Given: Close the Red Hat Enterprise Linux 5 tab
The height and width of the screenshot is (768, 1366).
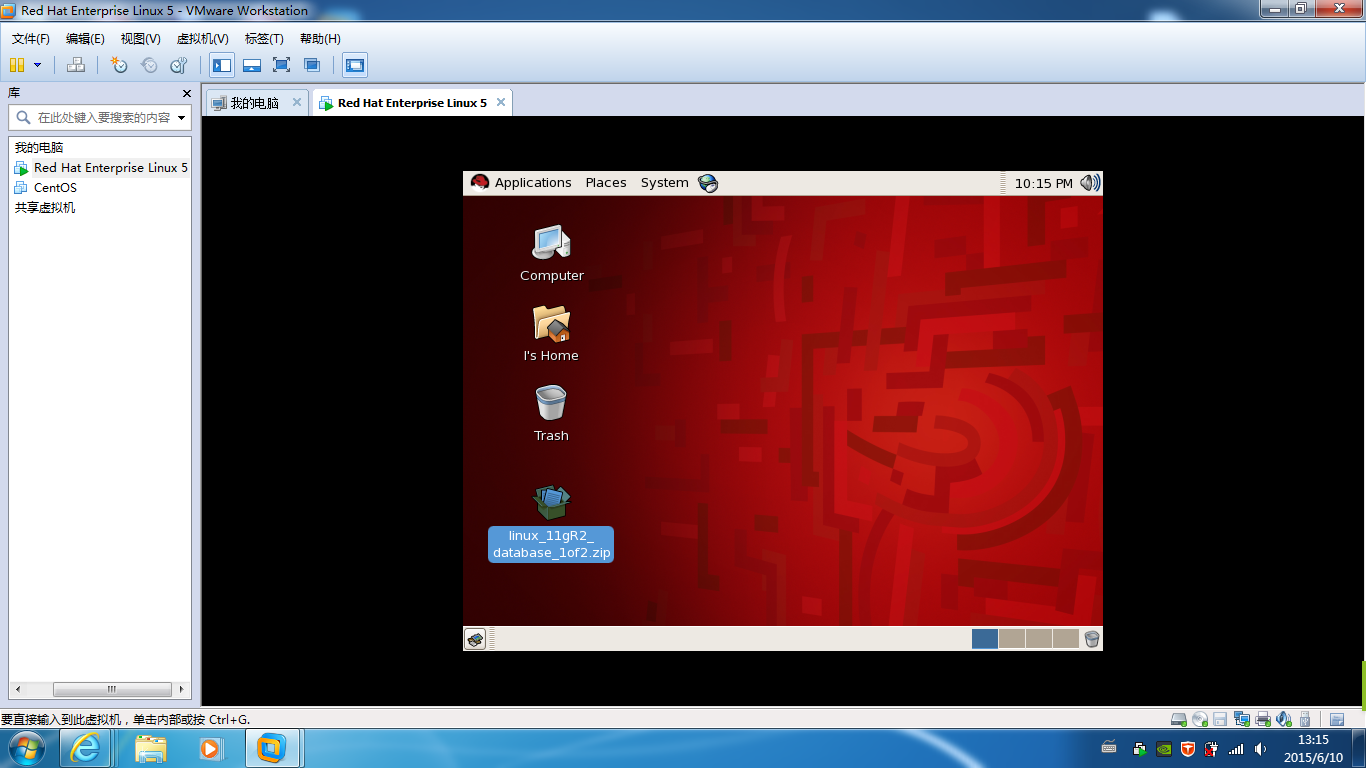Looking at the screenshot, I should [501, 102].
